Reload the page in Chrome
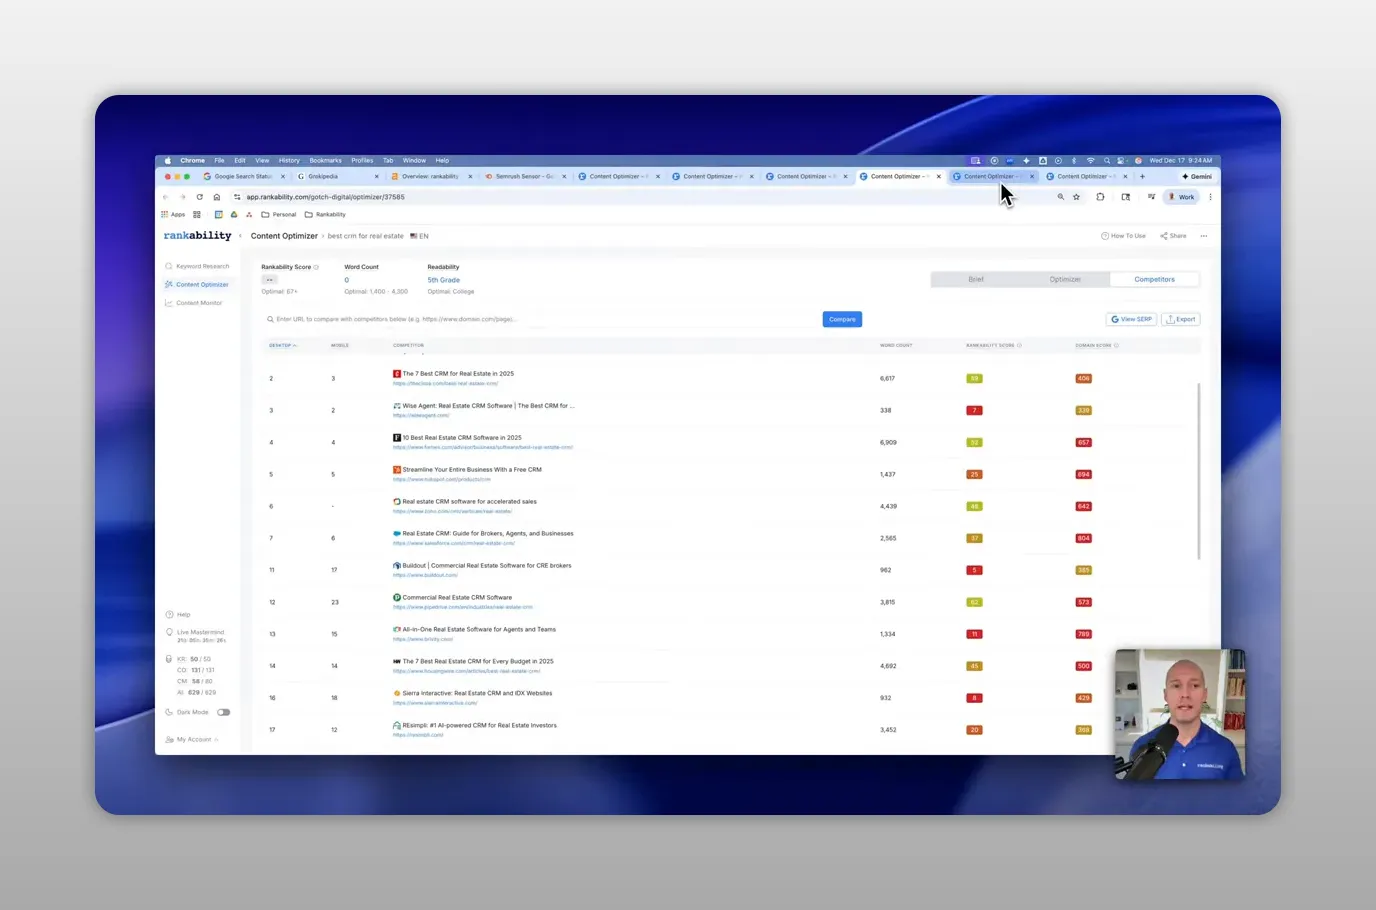The width and height of the screenshot is (1376, 910). click(200, 197)
